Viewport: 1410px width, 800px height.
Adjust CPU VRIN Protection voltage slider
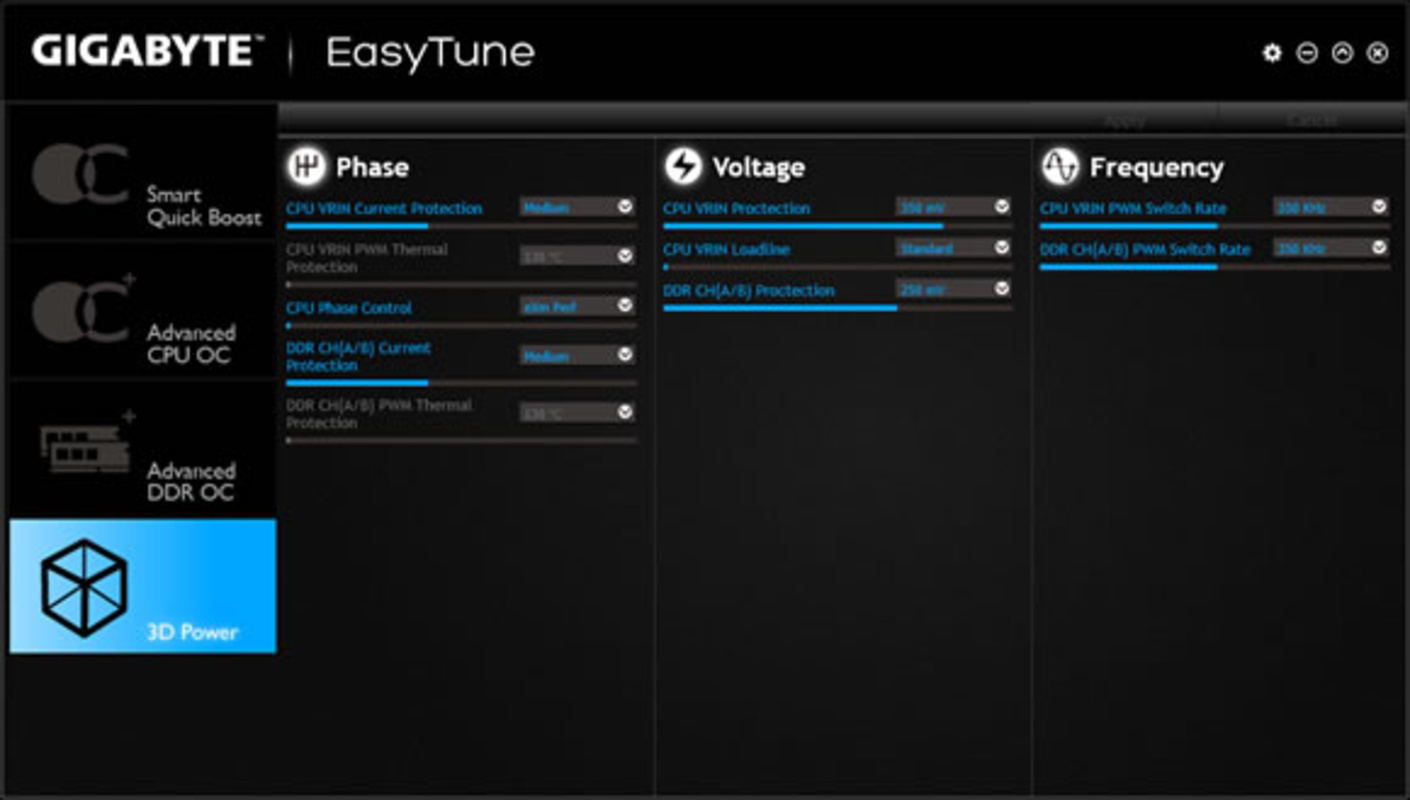coord(838,226)
